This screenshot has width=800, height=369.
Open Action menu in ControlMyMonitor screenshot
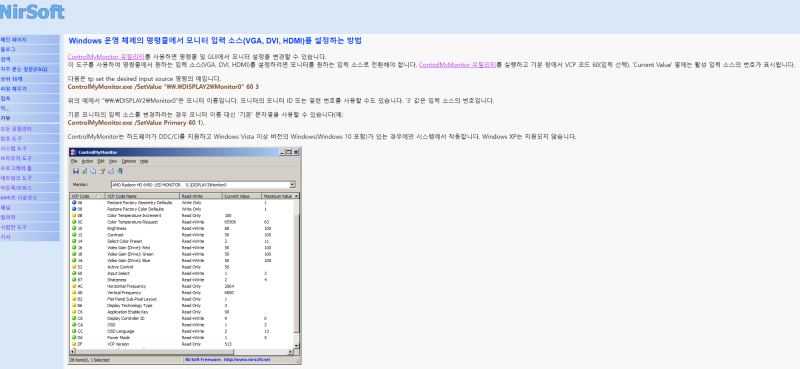87,161
